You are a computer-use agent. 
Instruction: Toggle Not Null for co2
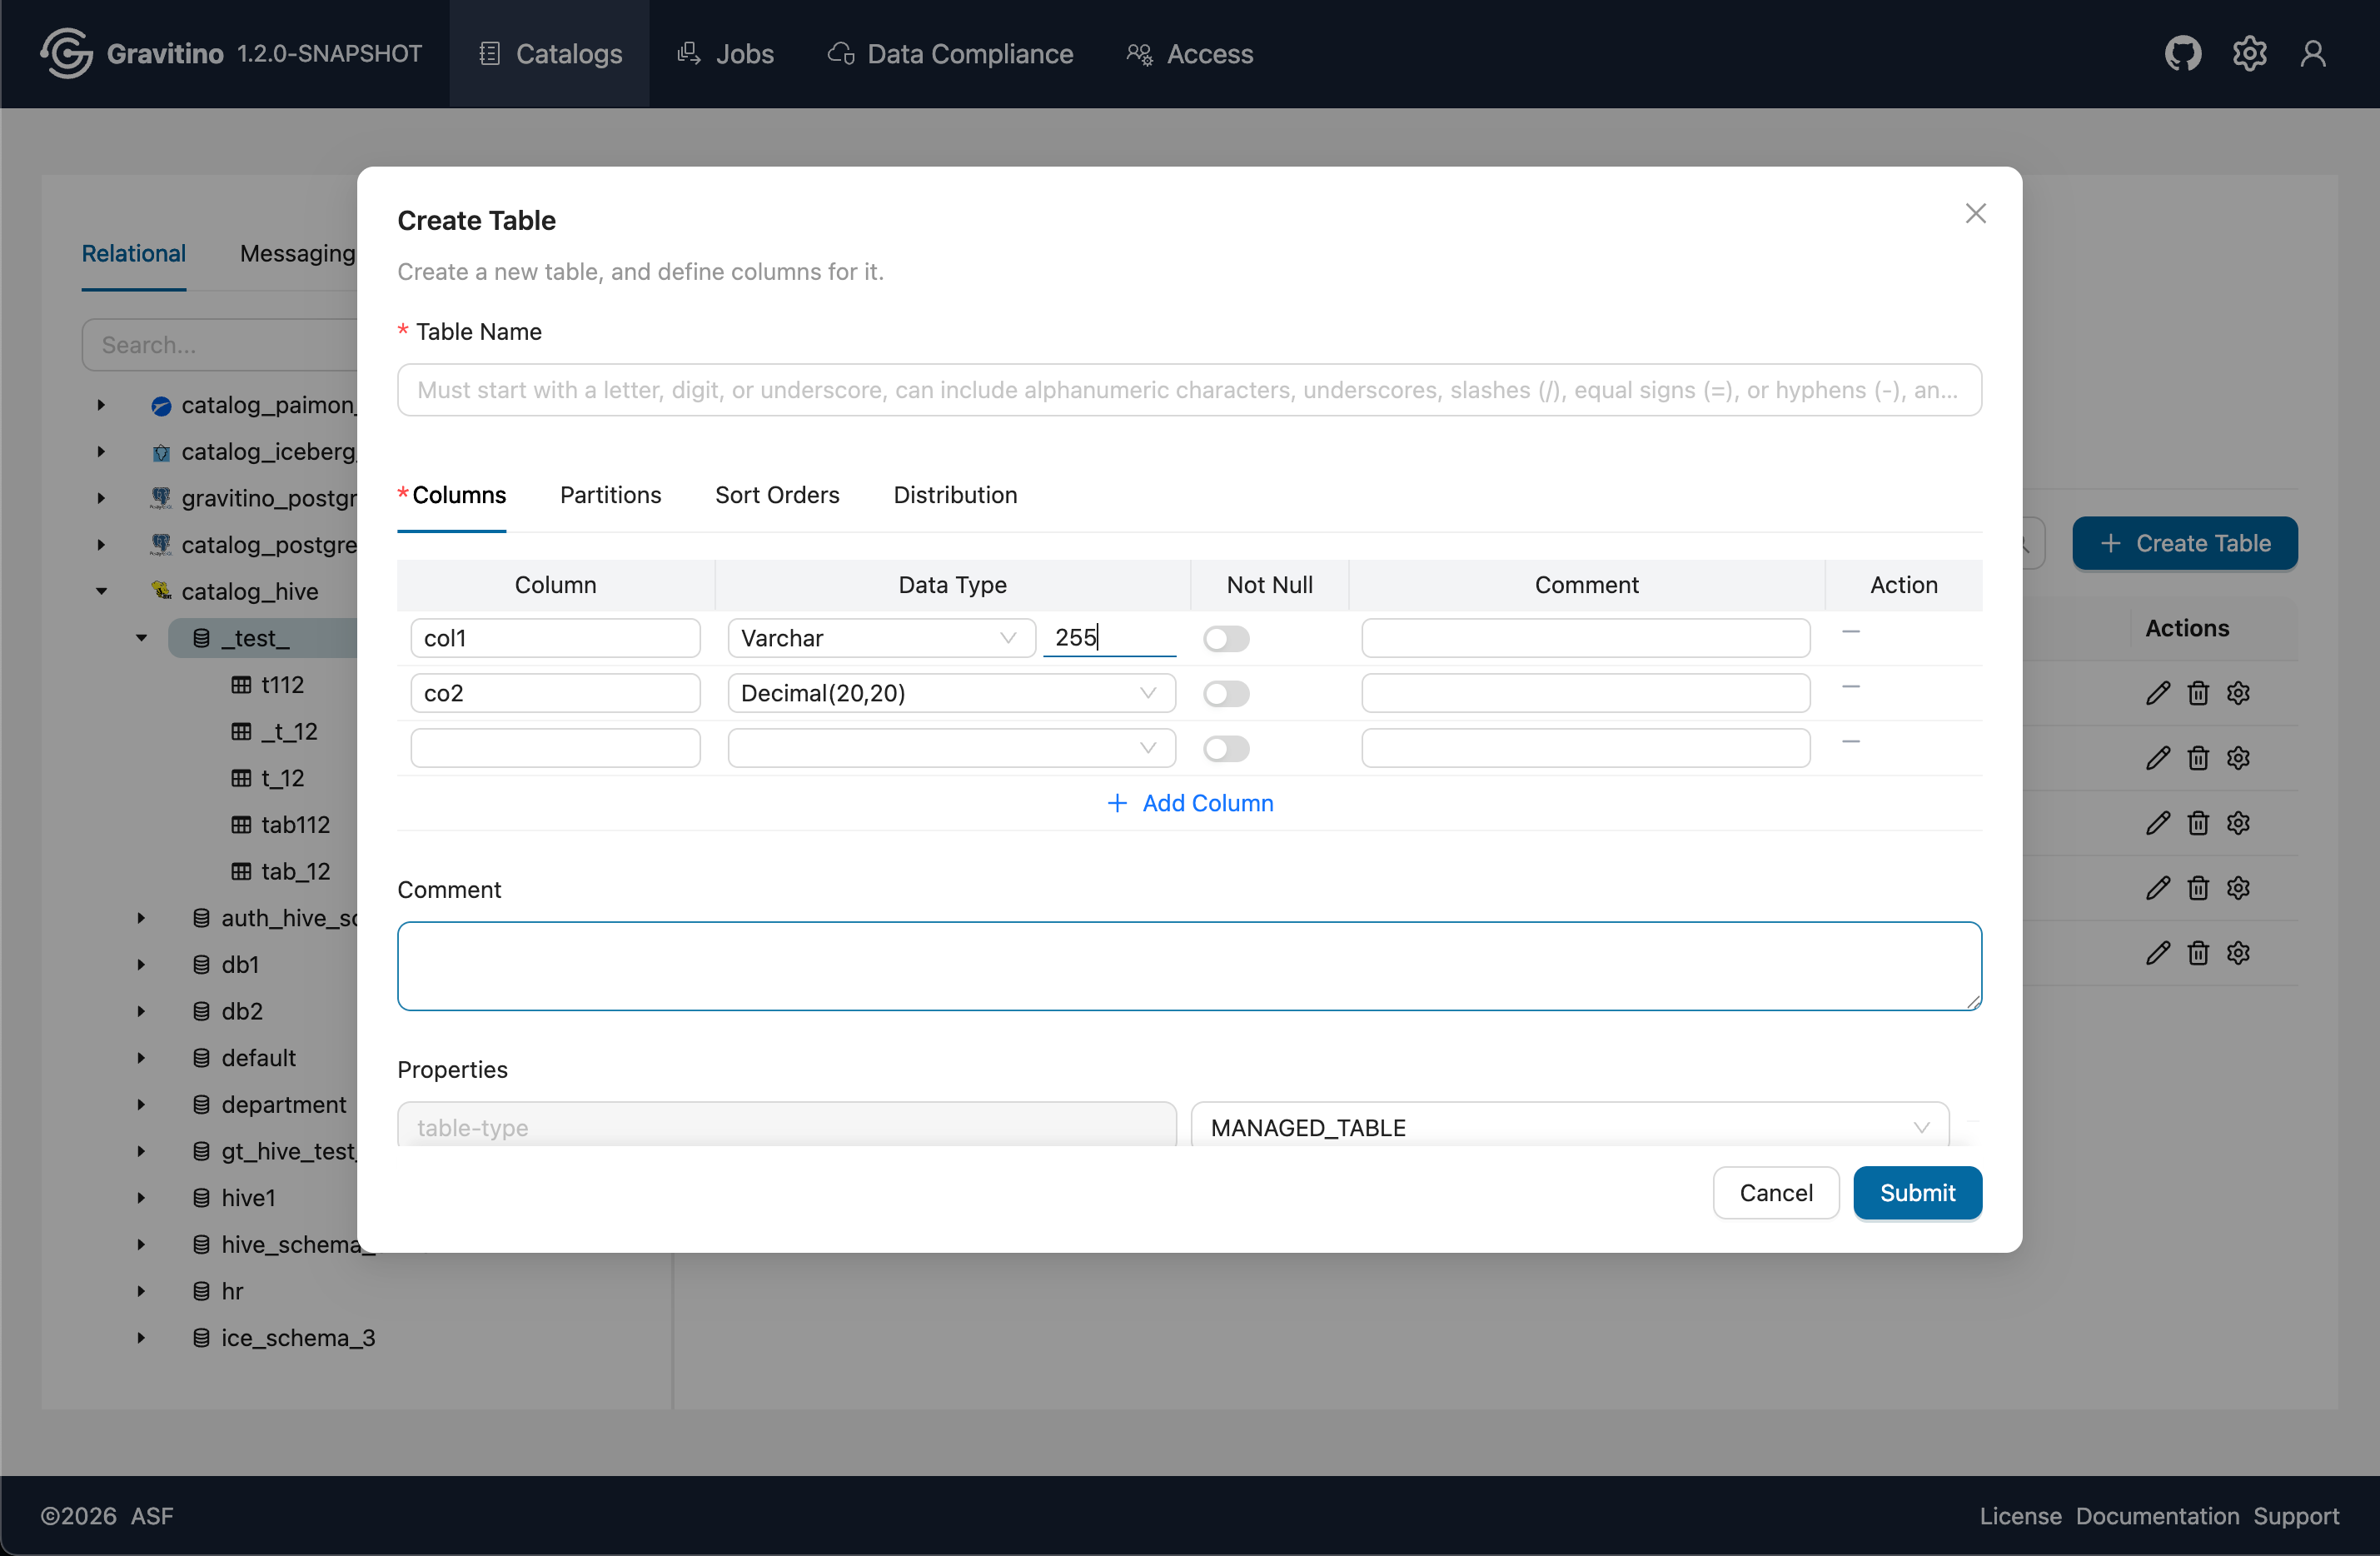(x=1226, y=694)
